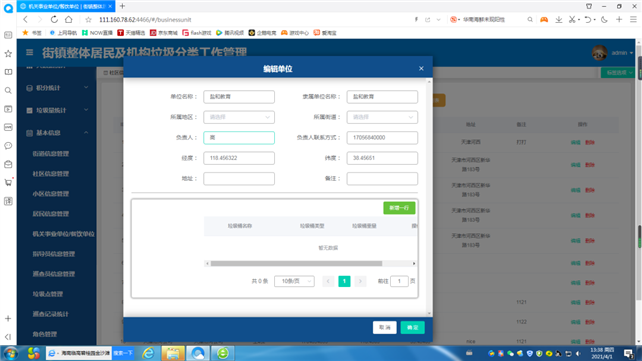Open reading book icon in browser sidebar
Image resolution: width=642 pixels, height=361 pixels.
coord(8,72)
